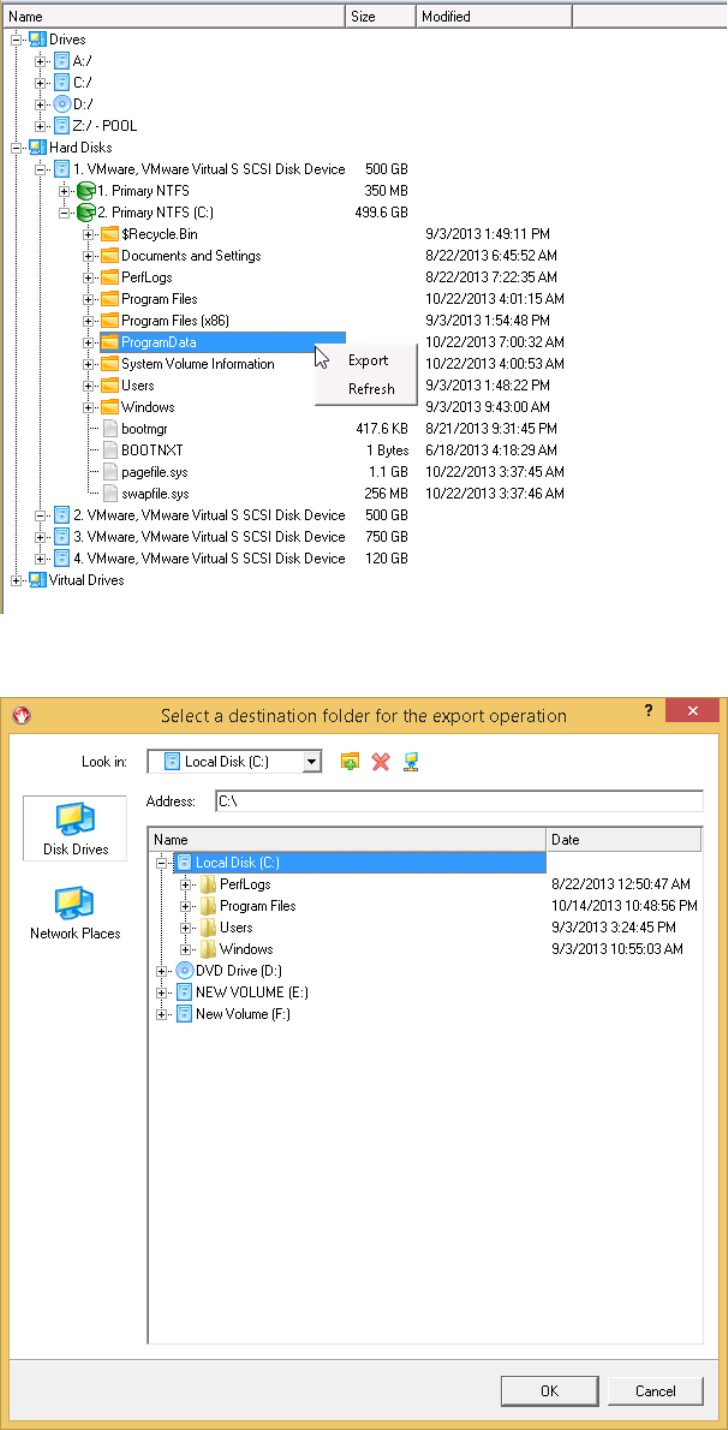
Task: Select the BOOTNXT file
Action: (152, 450)
